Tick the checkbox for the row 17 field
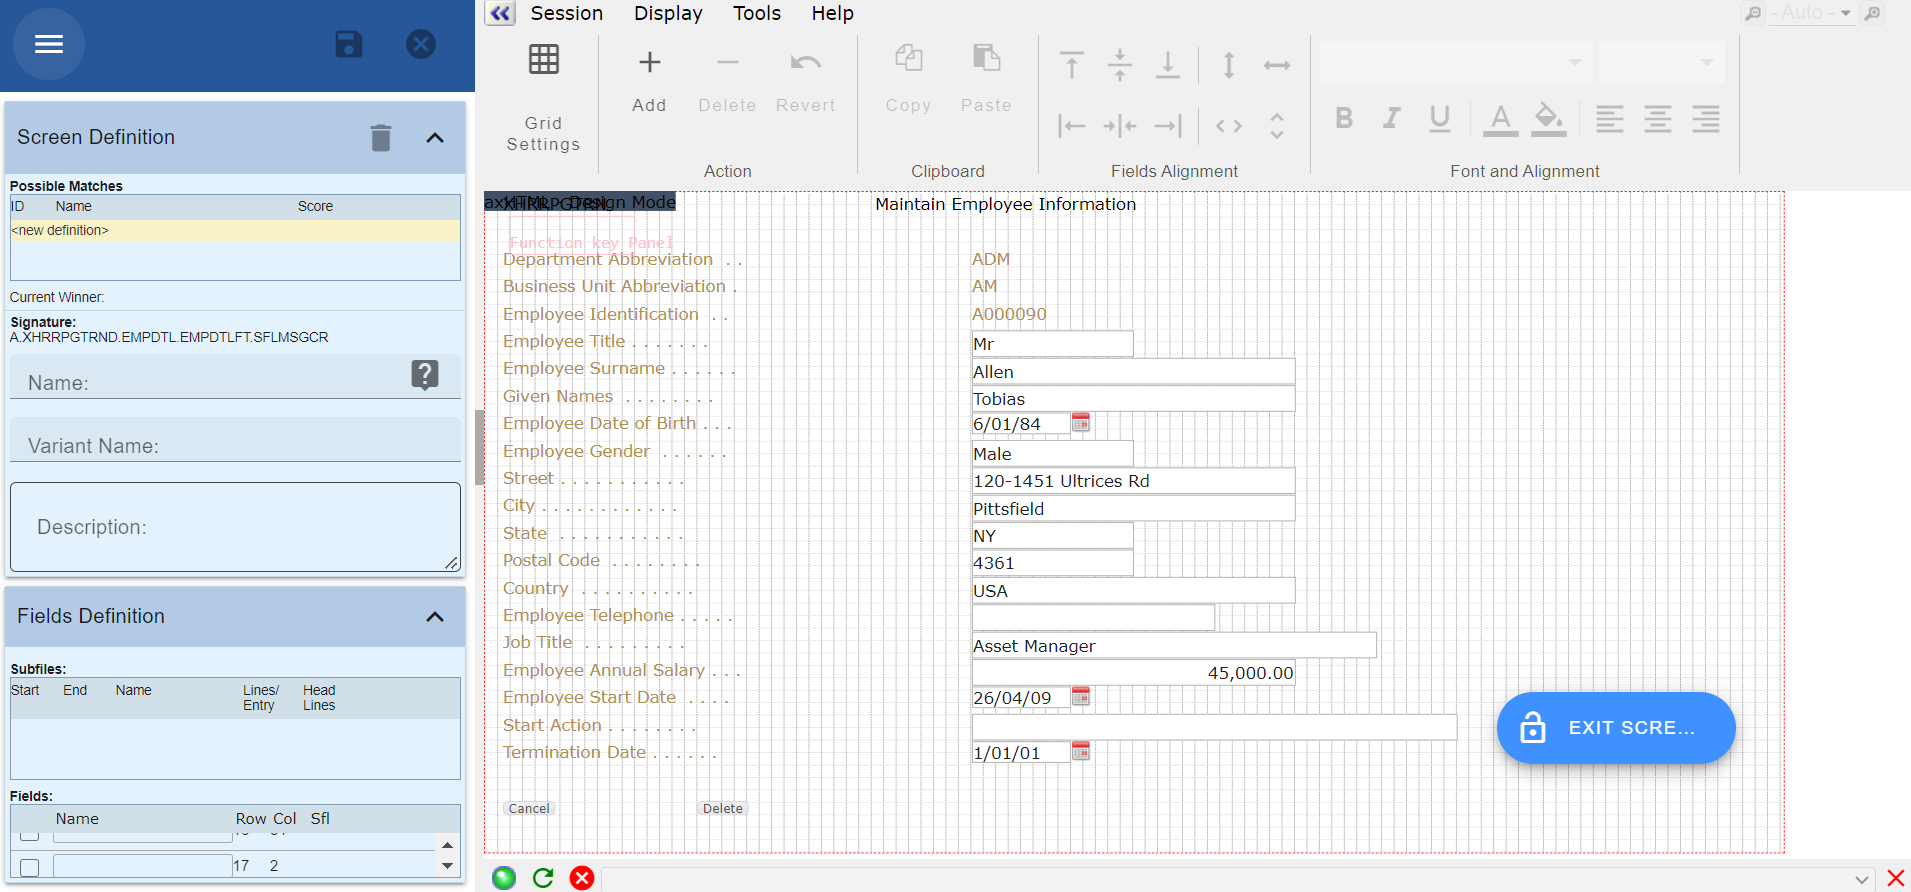1911x892 pixels. pos(30,866)
